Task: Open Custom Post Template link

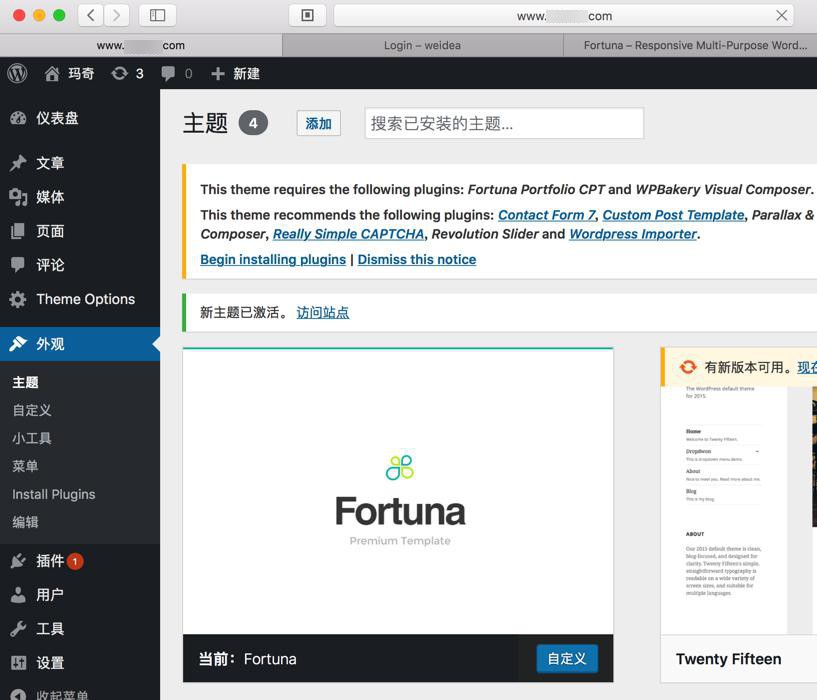Action: 674,215
